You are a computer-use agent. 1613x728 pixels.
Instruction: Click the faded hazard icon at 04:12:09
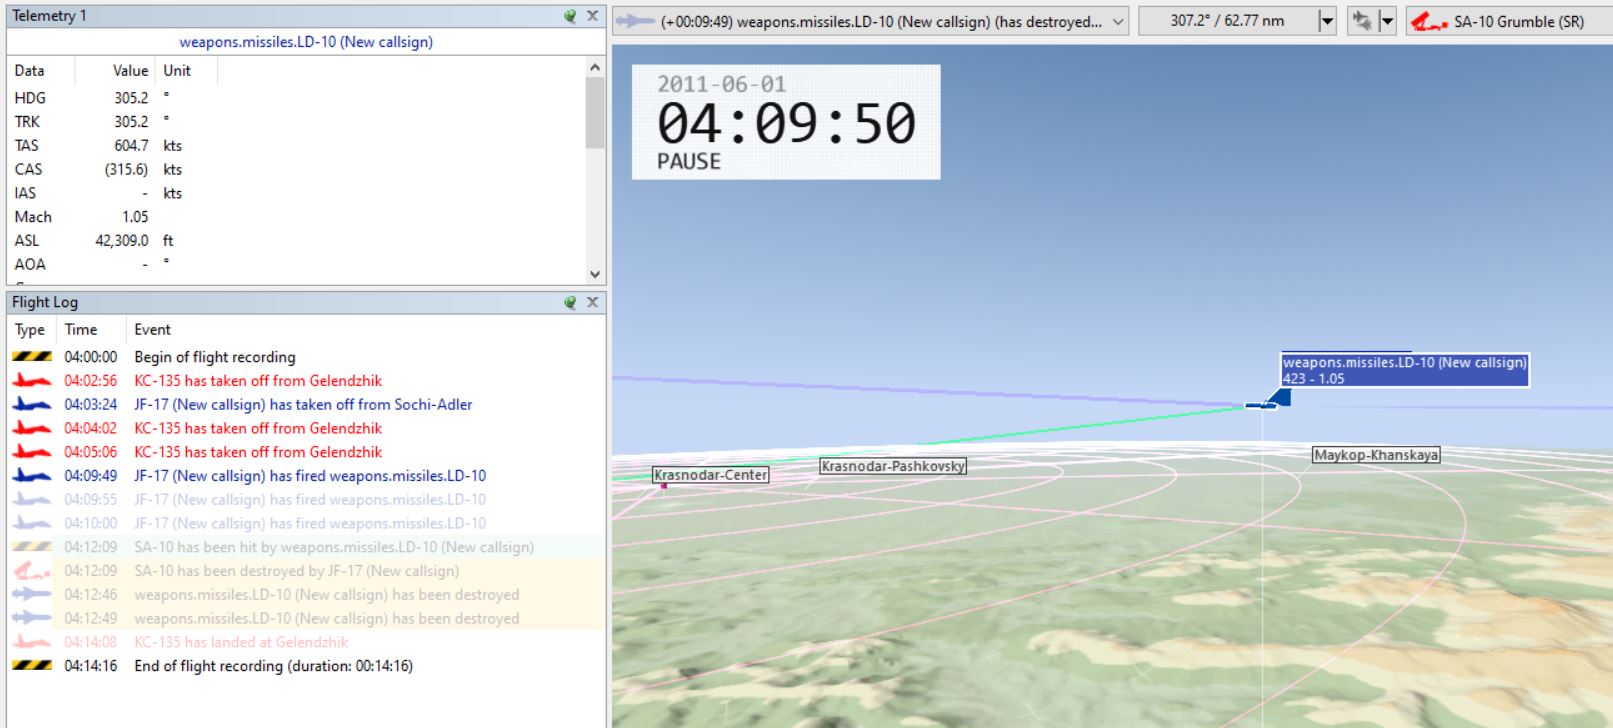pyautogui.click(x=32, y=547)
